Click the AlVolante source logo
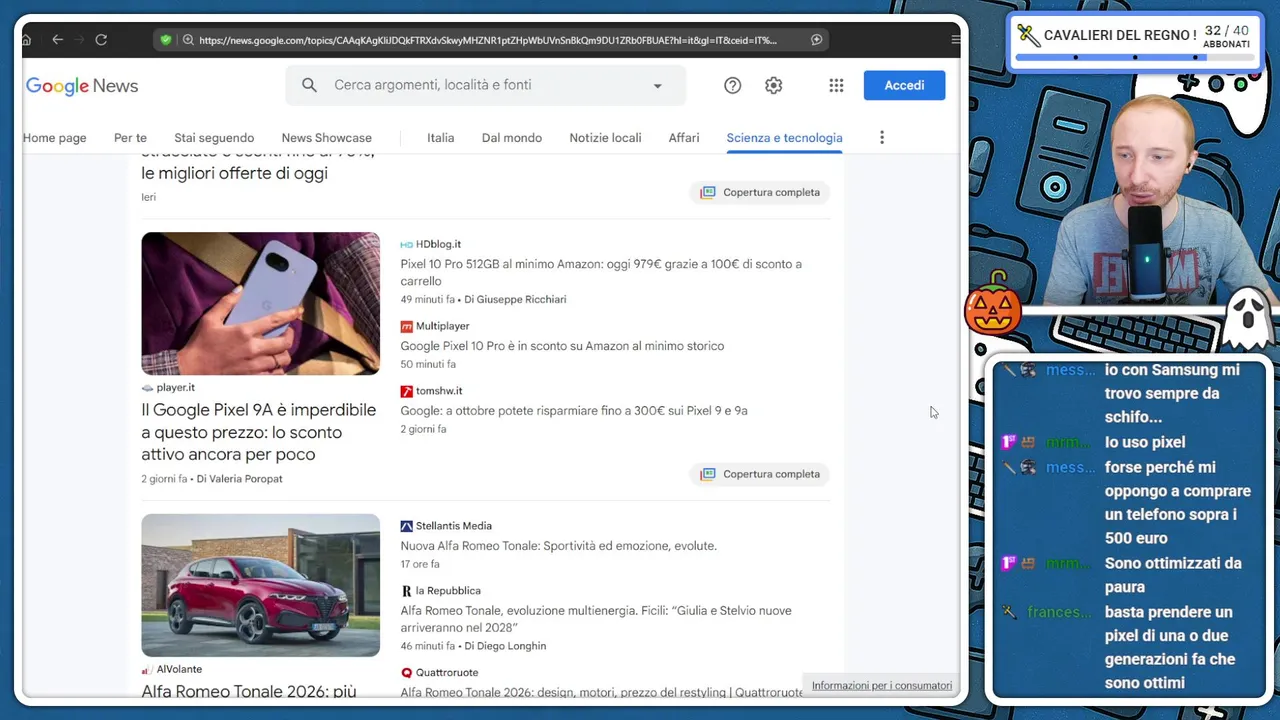 [147, 670]
